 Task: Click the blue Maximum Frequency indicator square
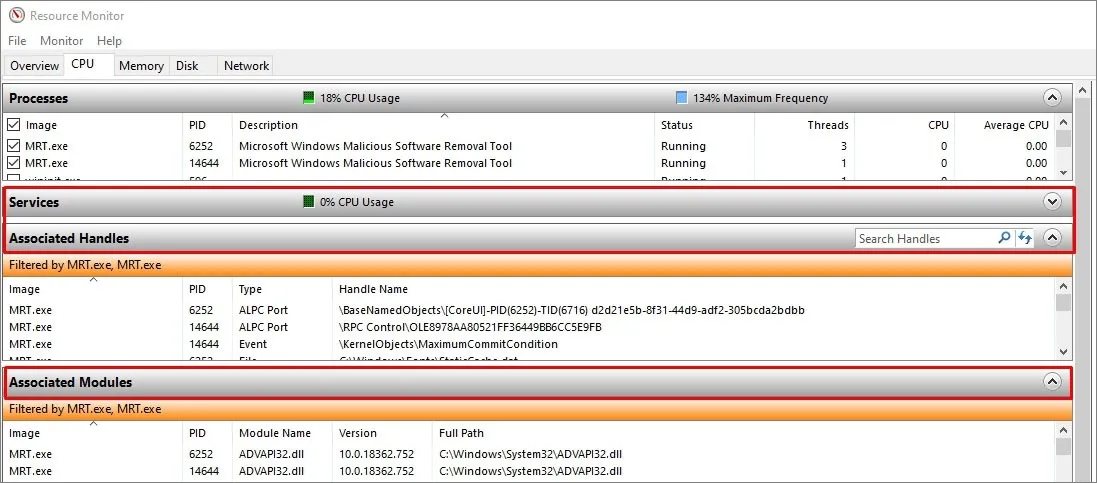point(681,98)
